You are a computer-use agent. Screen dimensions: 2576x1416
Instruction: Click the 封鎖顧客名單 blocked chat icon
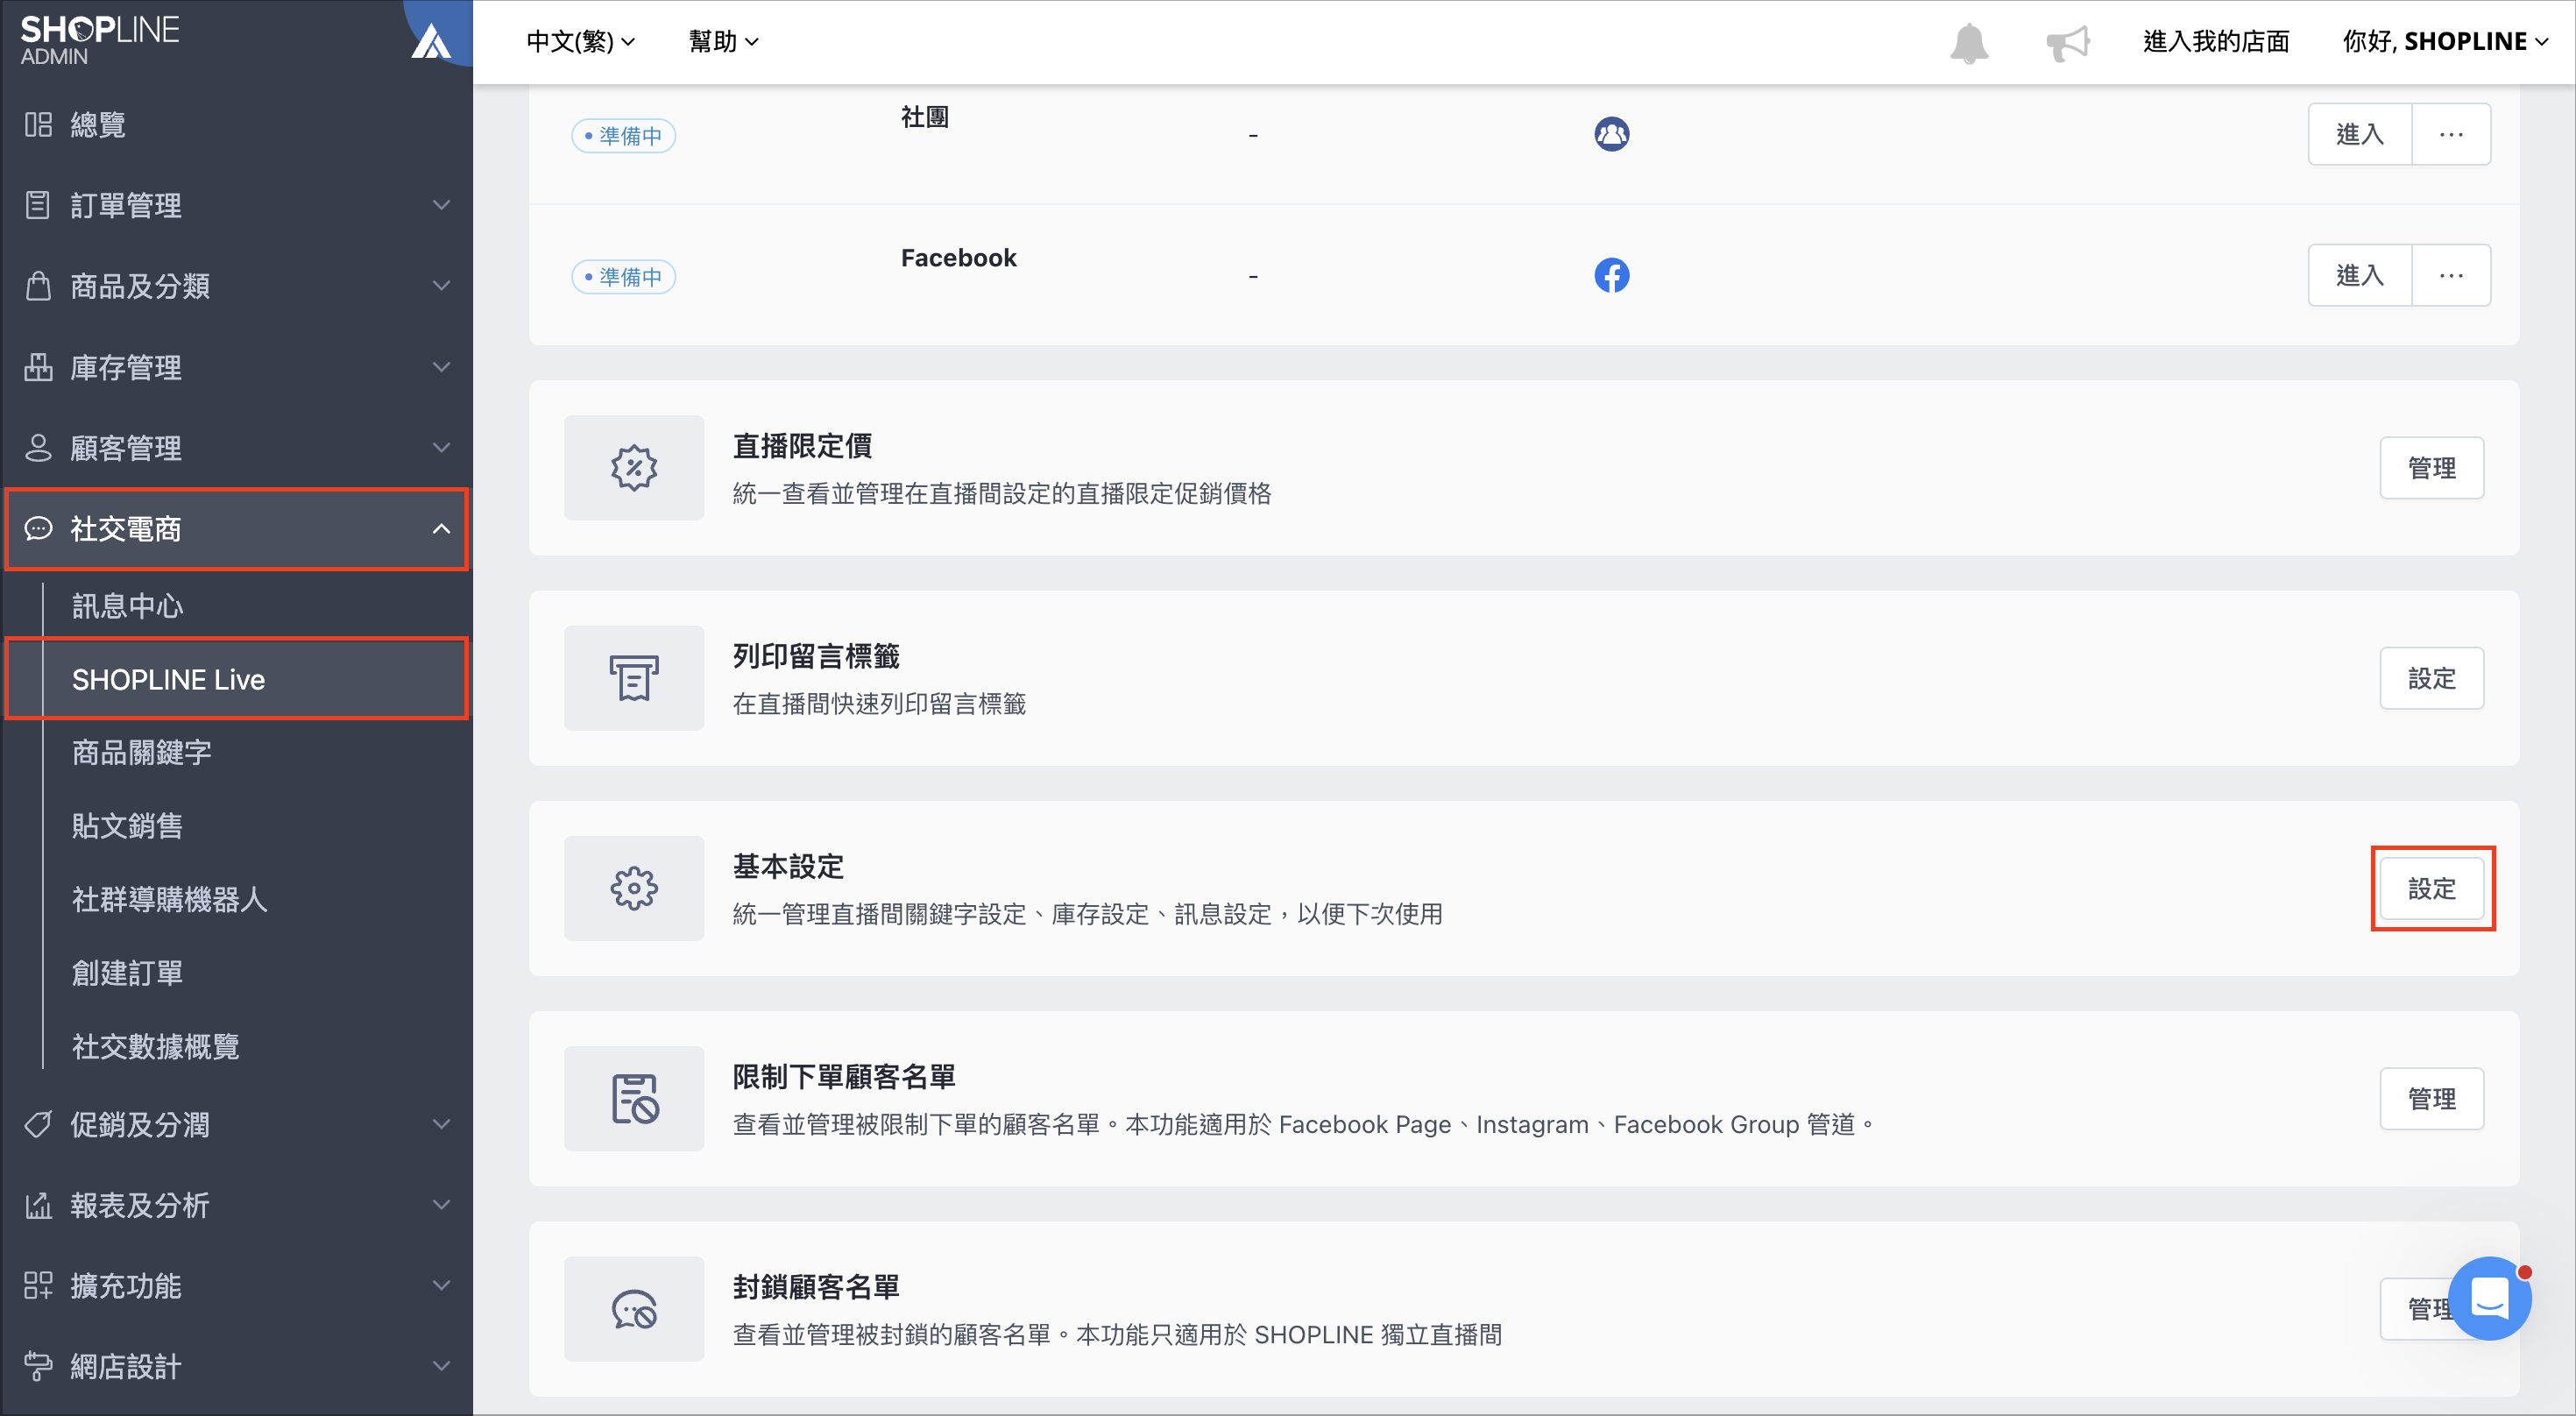[634, 1308]
